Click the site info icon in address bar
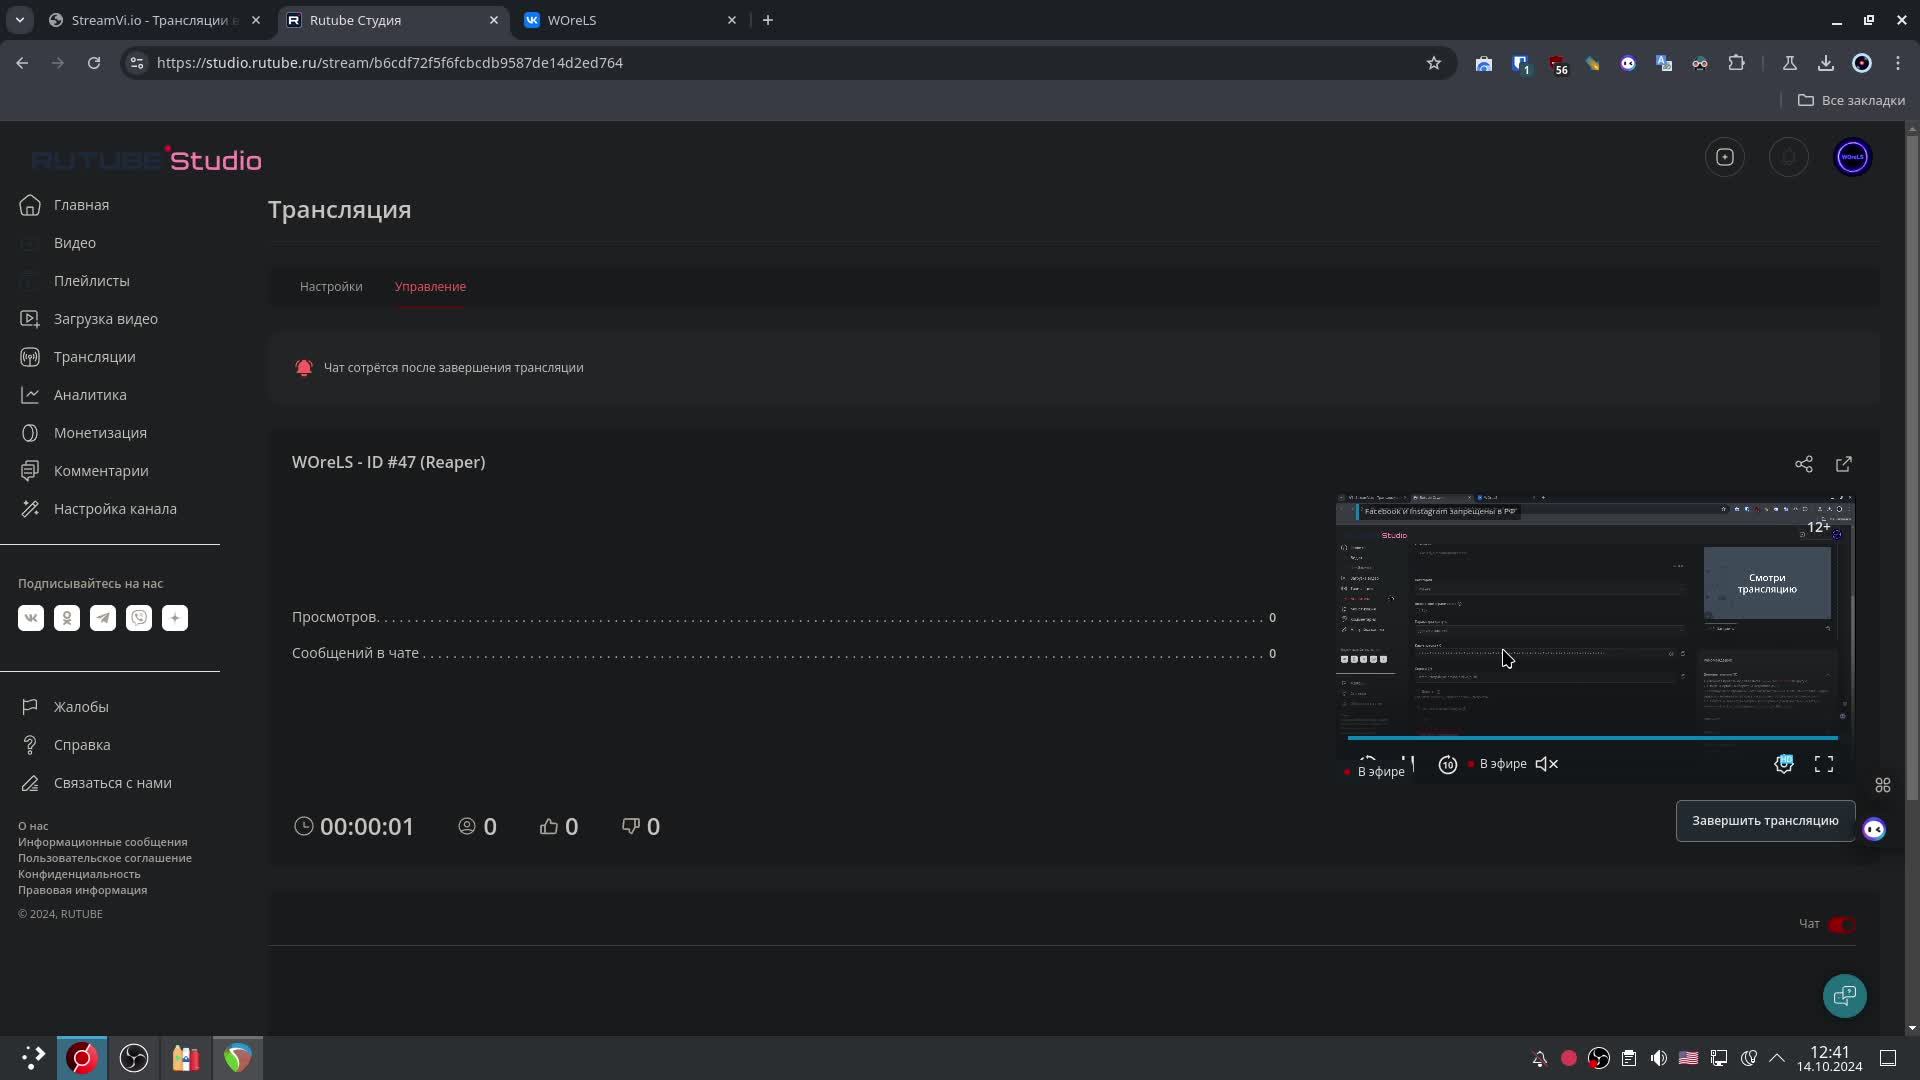1920x1080 pixels. click(137, 63)
